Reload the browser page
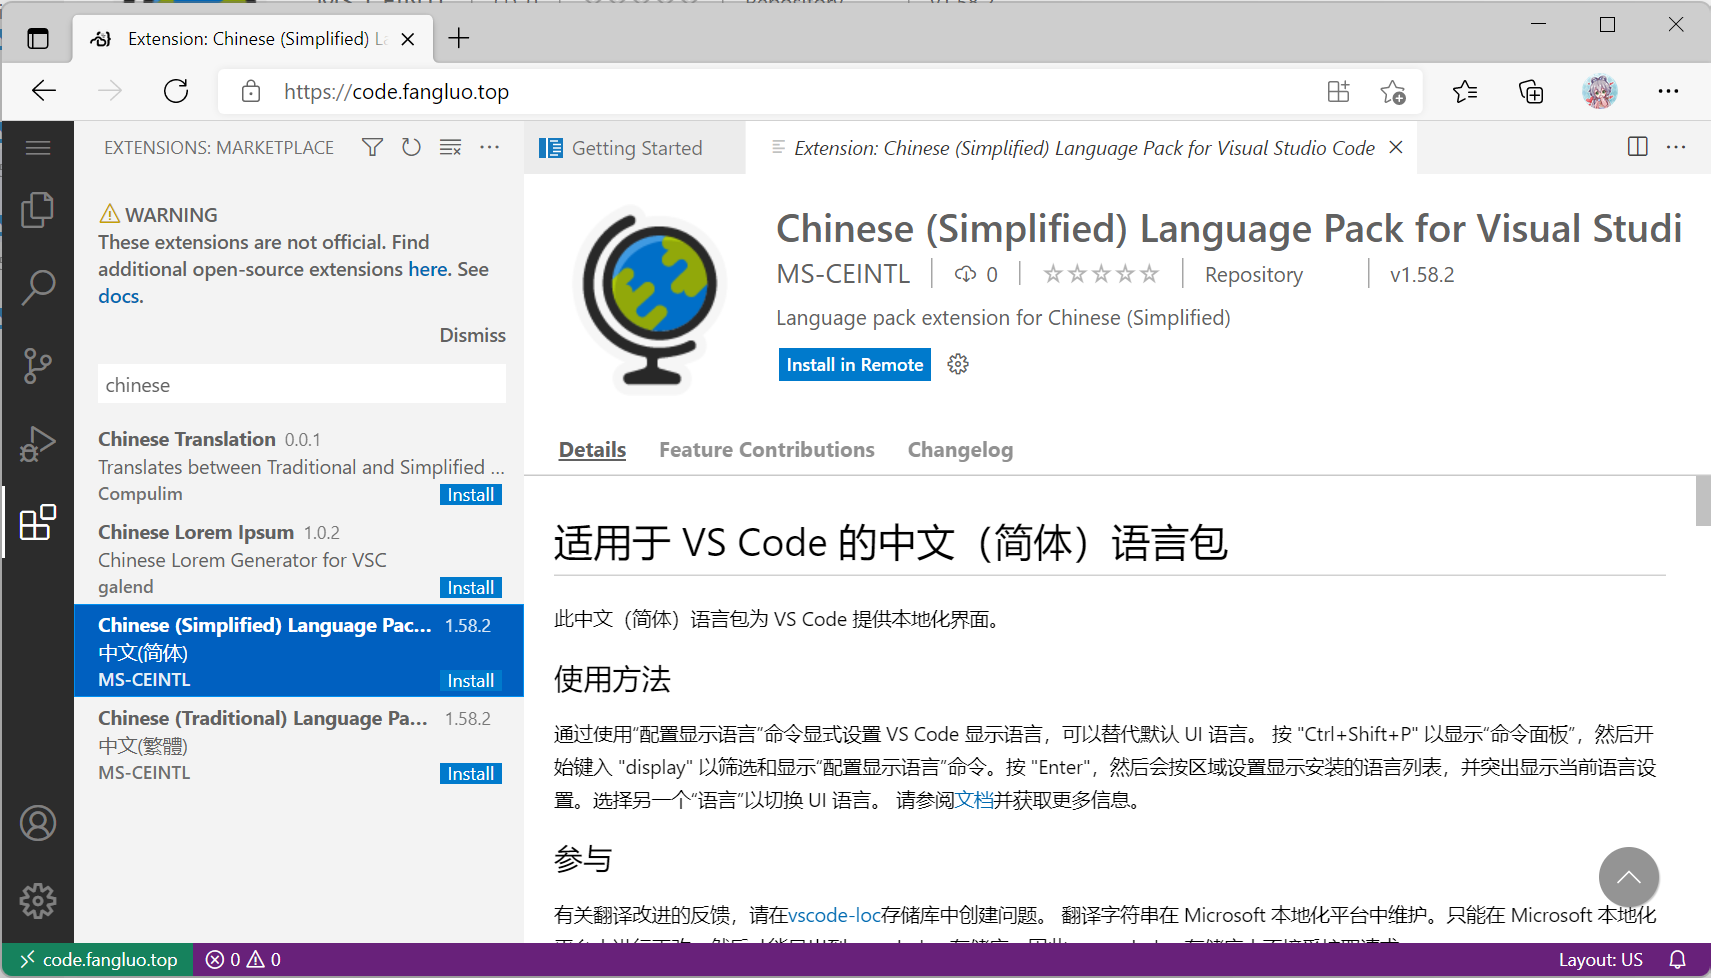This screenshot has width=1711, height=978. point(176,91)
